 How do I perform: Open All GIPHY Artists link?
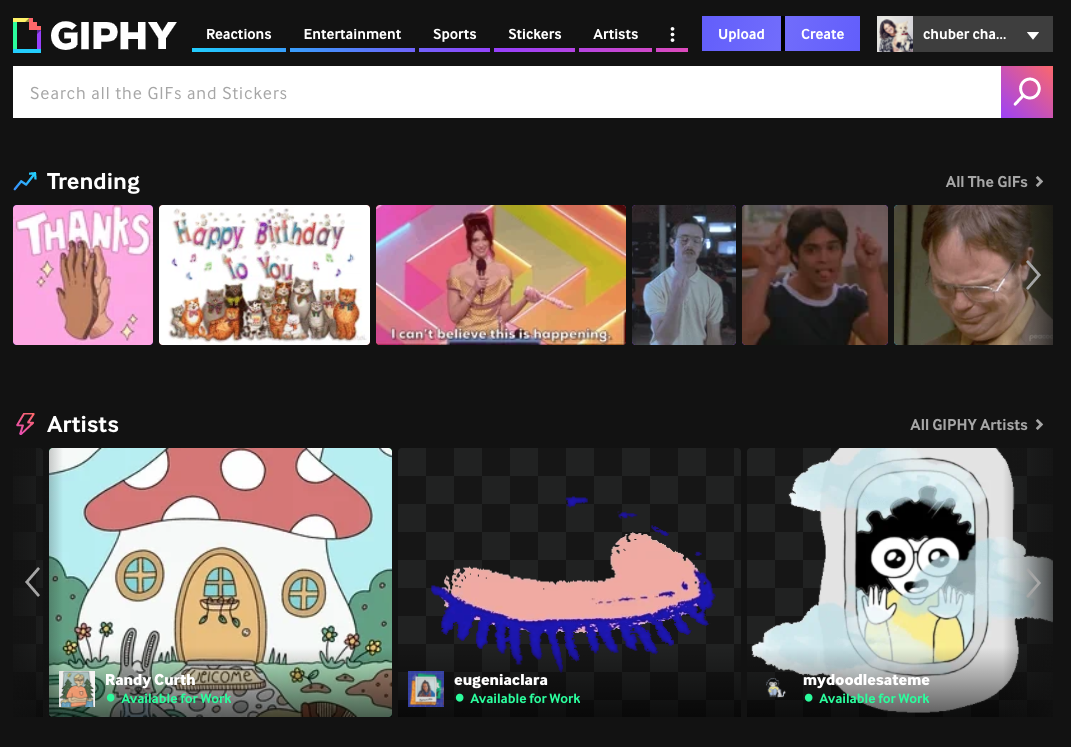coord(977,425)
